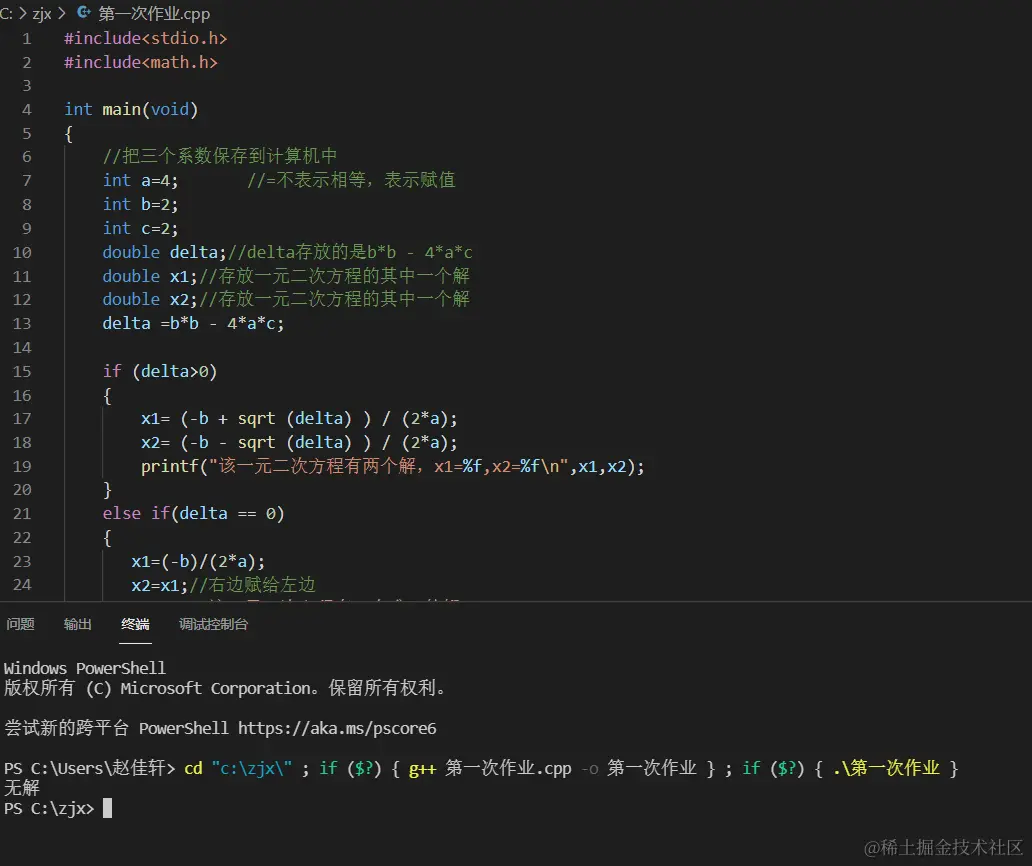Click delta =b*b - 4*a*c; line
Screen dimensions: 1032x866
(194, 323)
